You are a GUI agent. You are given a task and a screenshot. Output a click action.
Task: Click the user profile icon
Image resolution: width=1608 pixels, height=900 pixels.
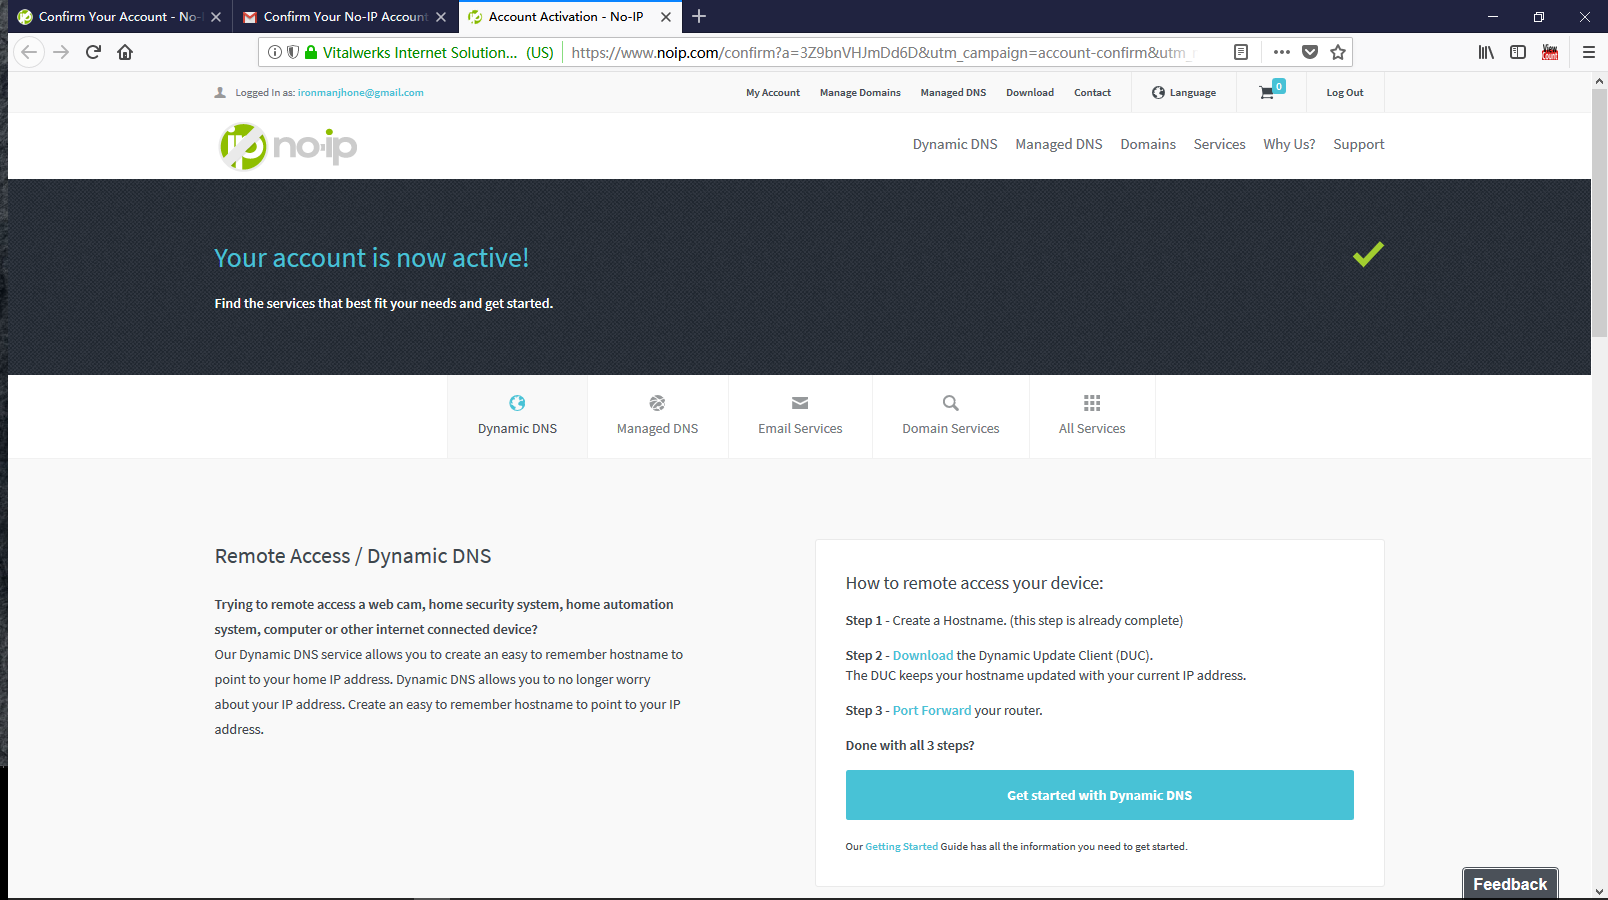coord(220,92)
